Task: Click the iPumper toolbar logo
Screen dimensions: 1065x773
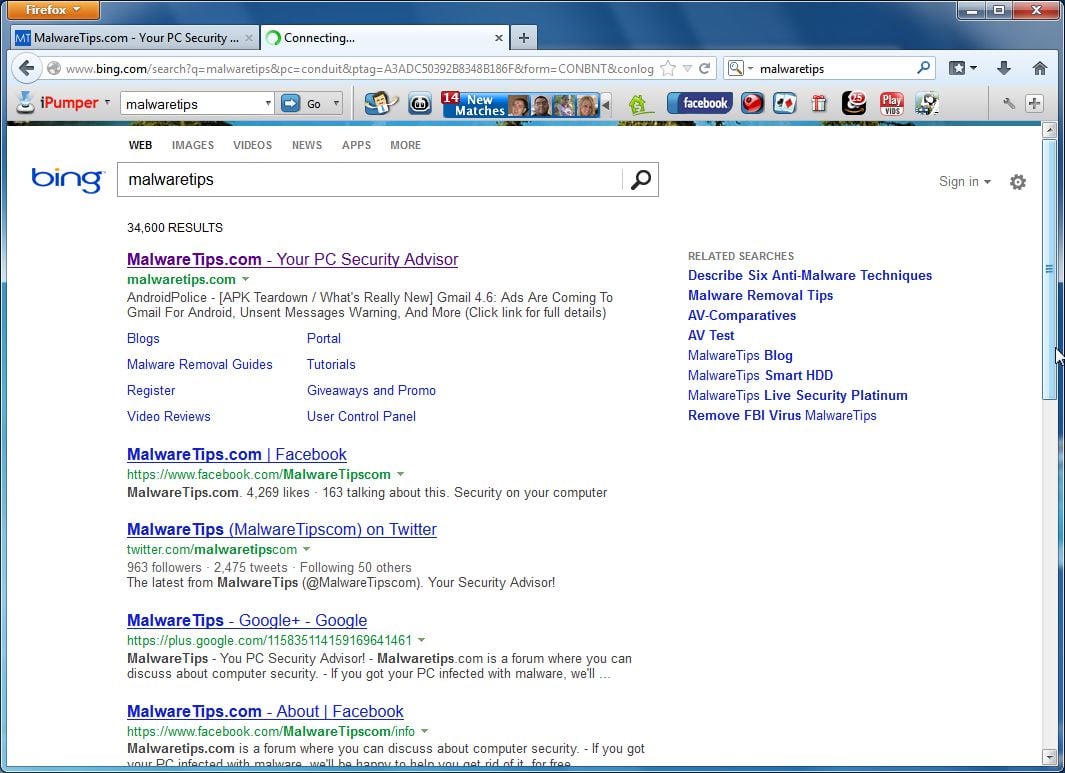Action: coord(57,103)
